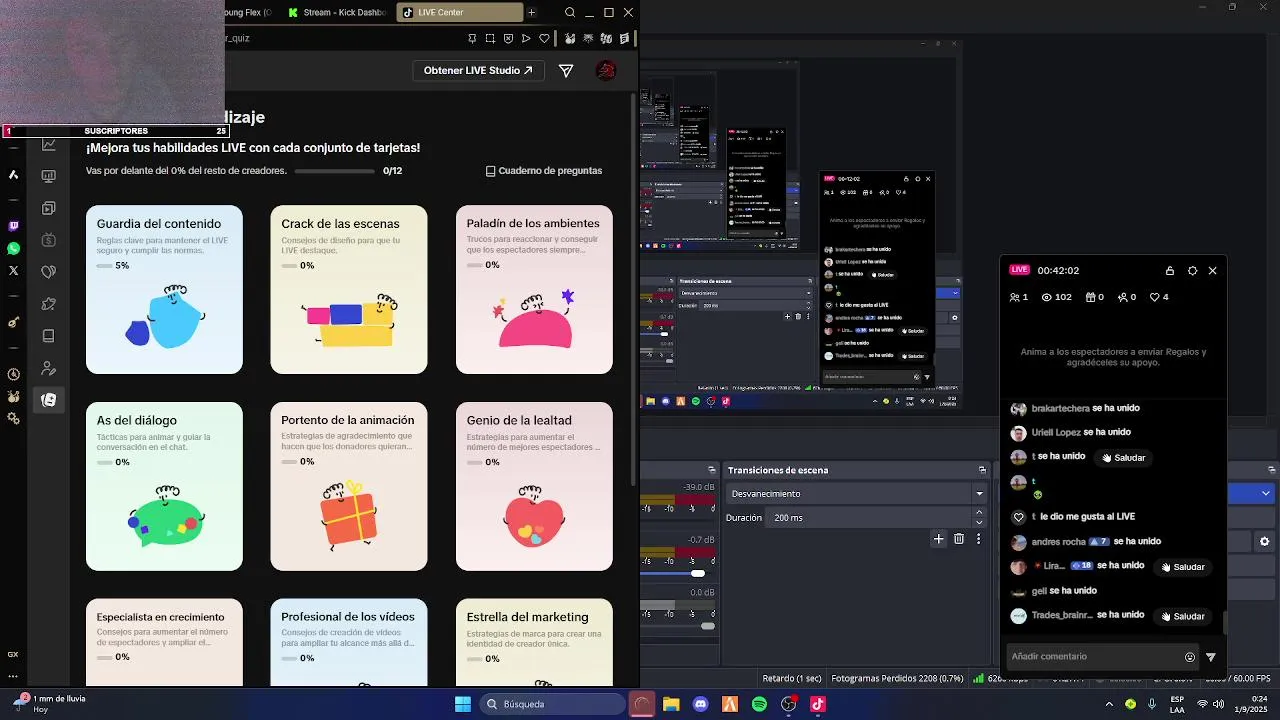Click the OBS gear icon right of chat popup

pyautogui.click(x=1264, y=541)
